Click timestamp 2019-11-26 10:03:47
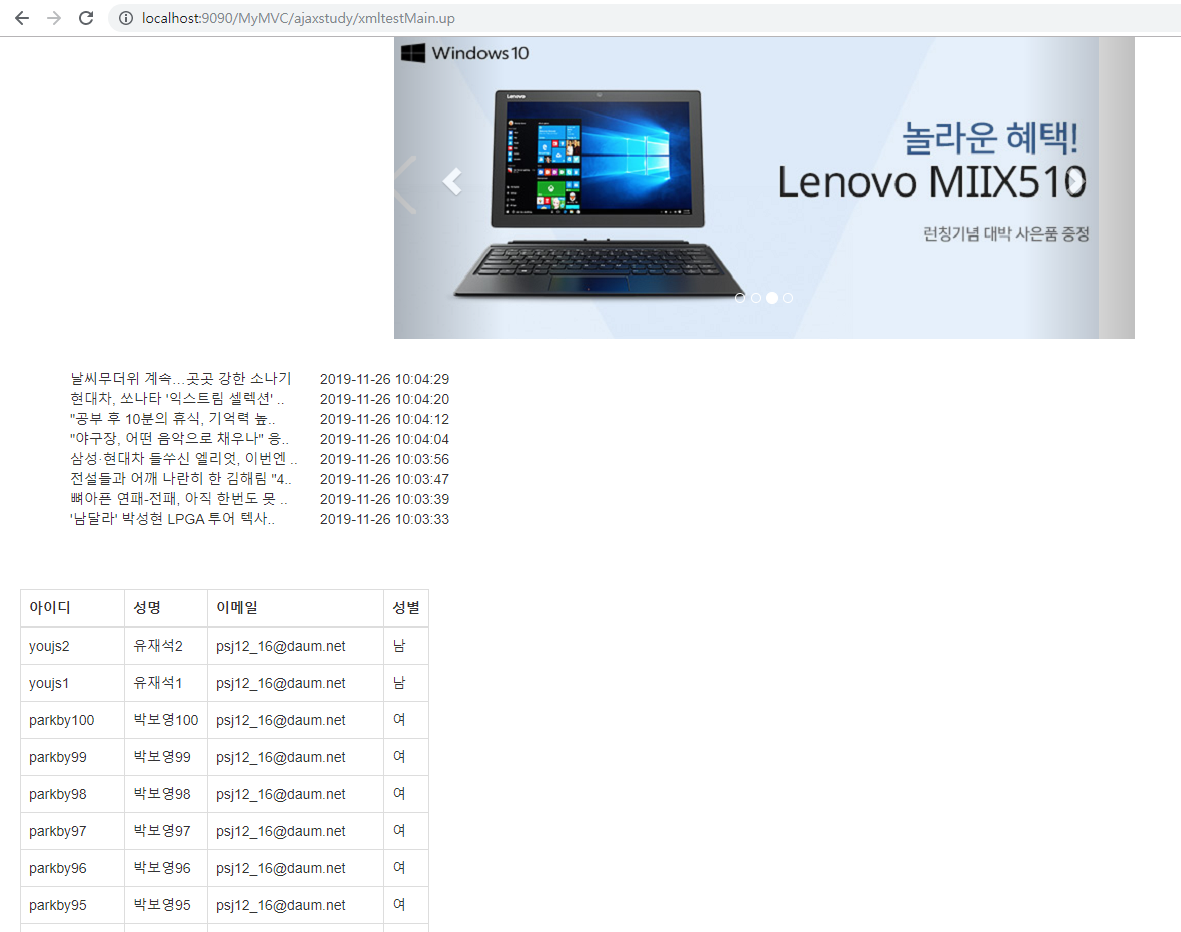This screenshot has width=1181, height=932. click(x=384, y=479)
